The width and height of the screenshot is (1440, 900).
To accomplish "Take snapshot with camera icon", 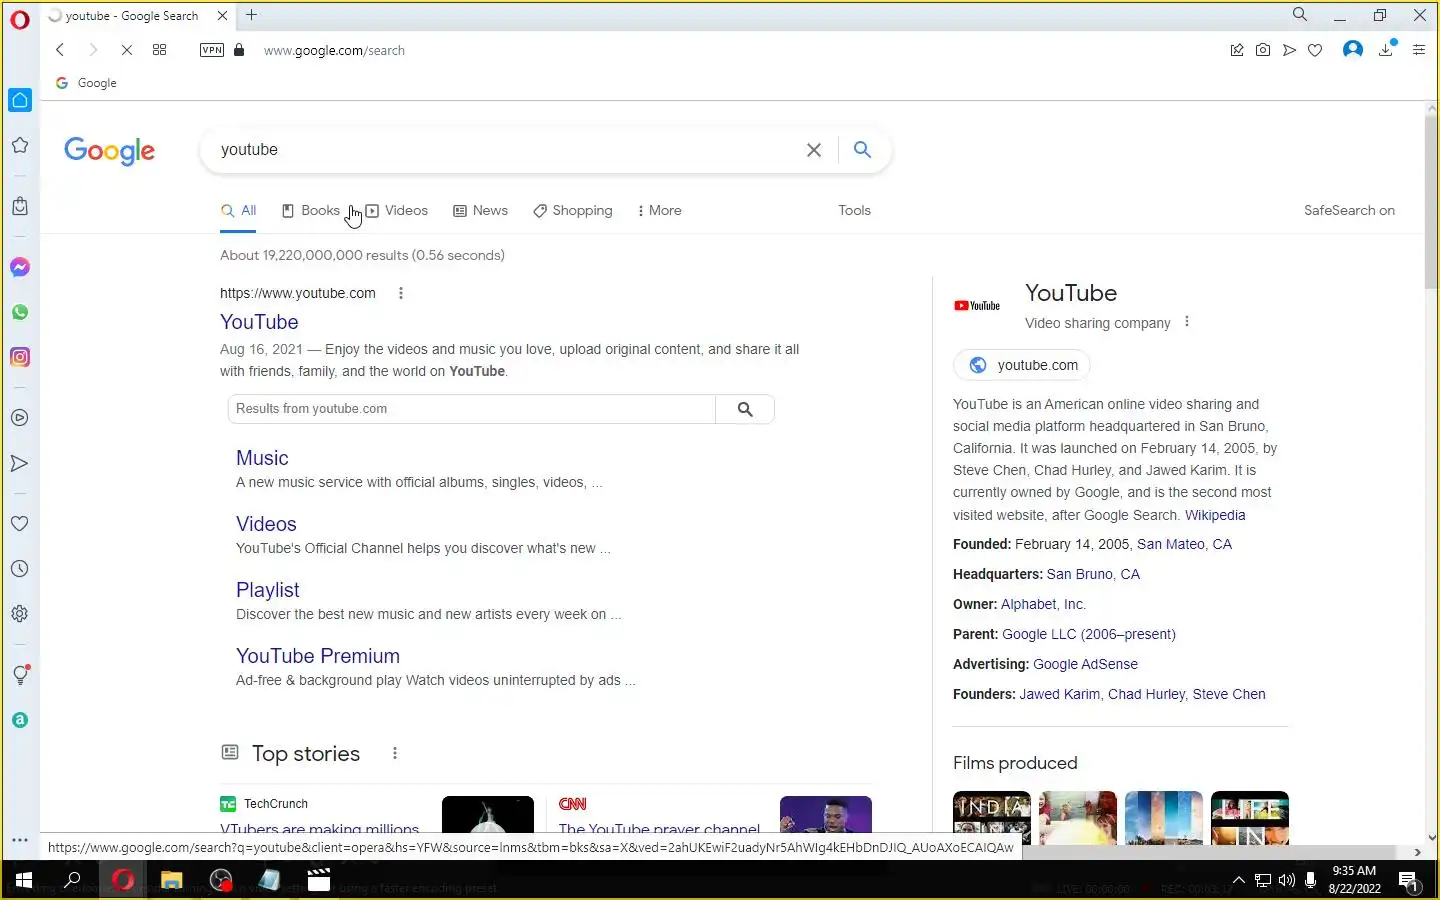I will pos(1263,50).
